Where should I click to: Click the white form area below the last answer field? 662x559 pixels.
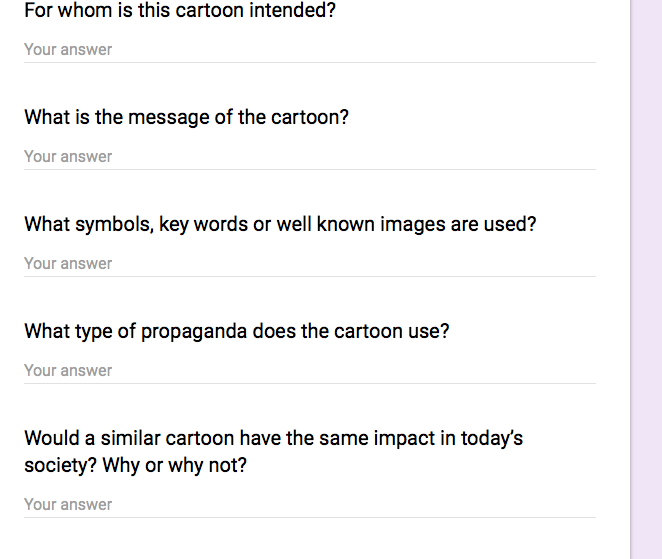(309, 540)
